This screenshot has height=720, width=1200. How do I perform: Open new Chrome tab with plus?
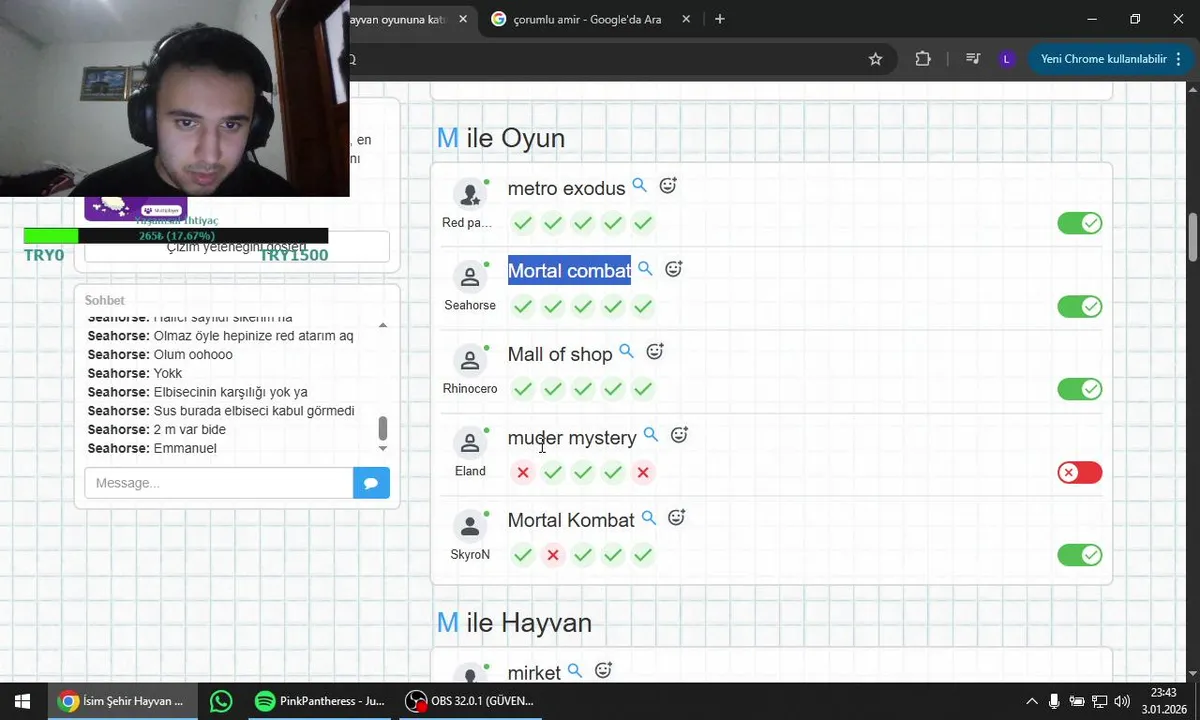[x=720, y=19]
